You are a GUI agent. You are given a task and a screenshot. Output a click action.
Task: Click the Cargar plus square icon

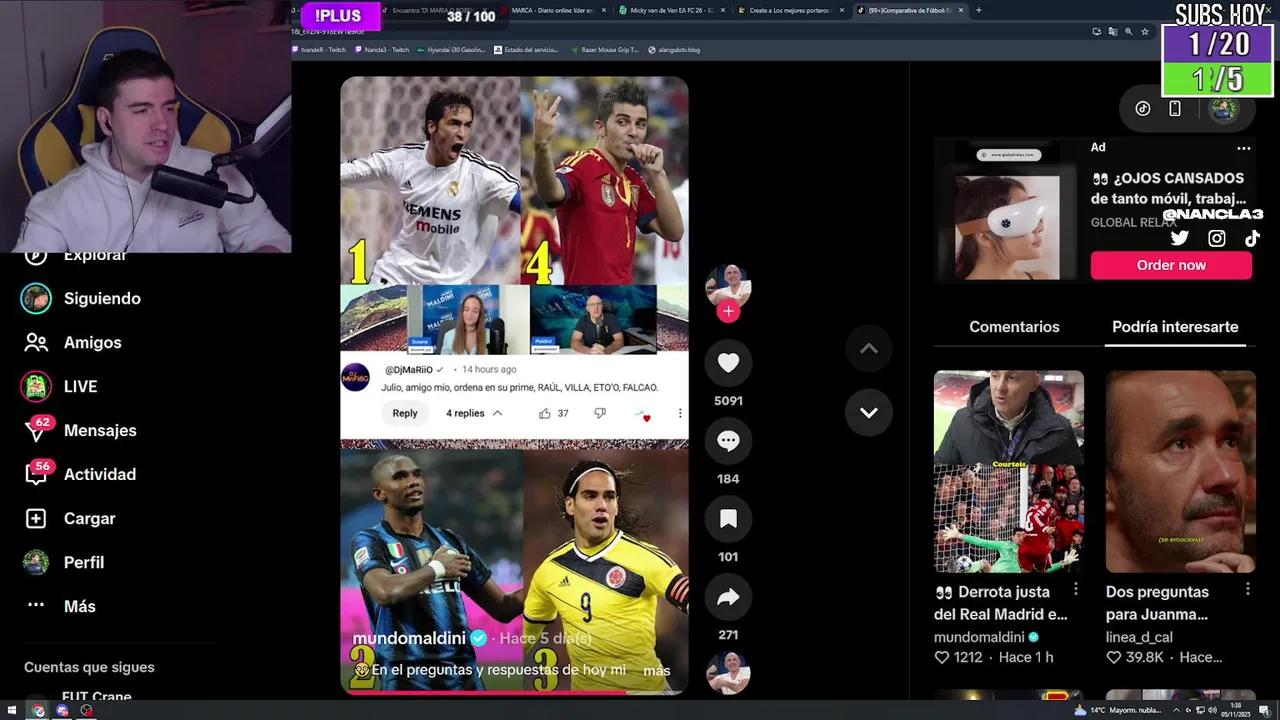click(x=36, y=518)
